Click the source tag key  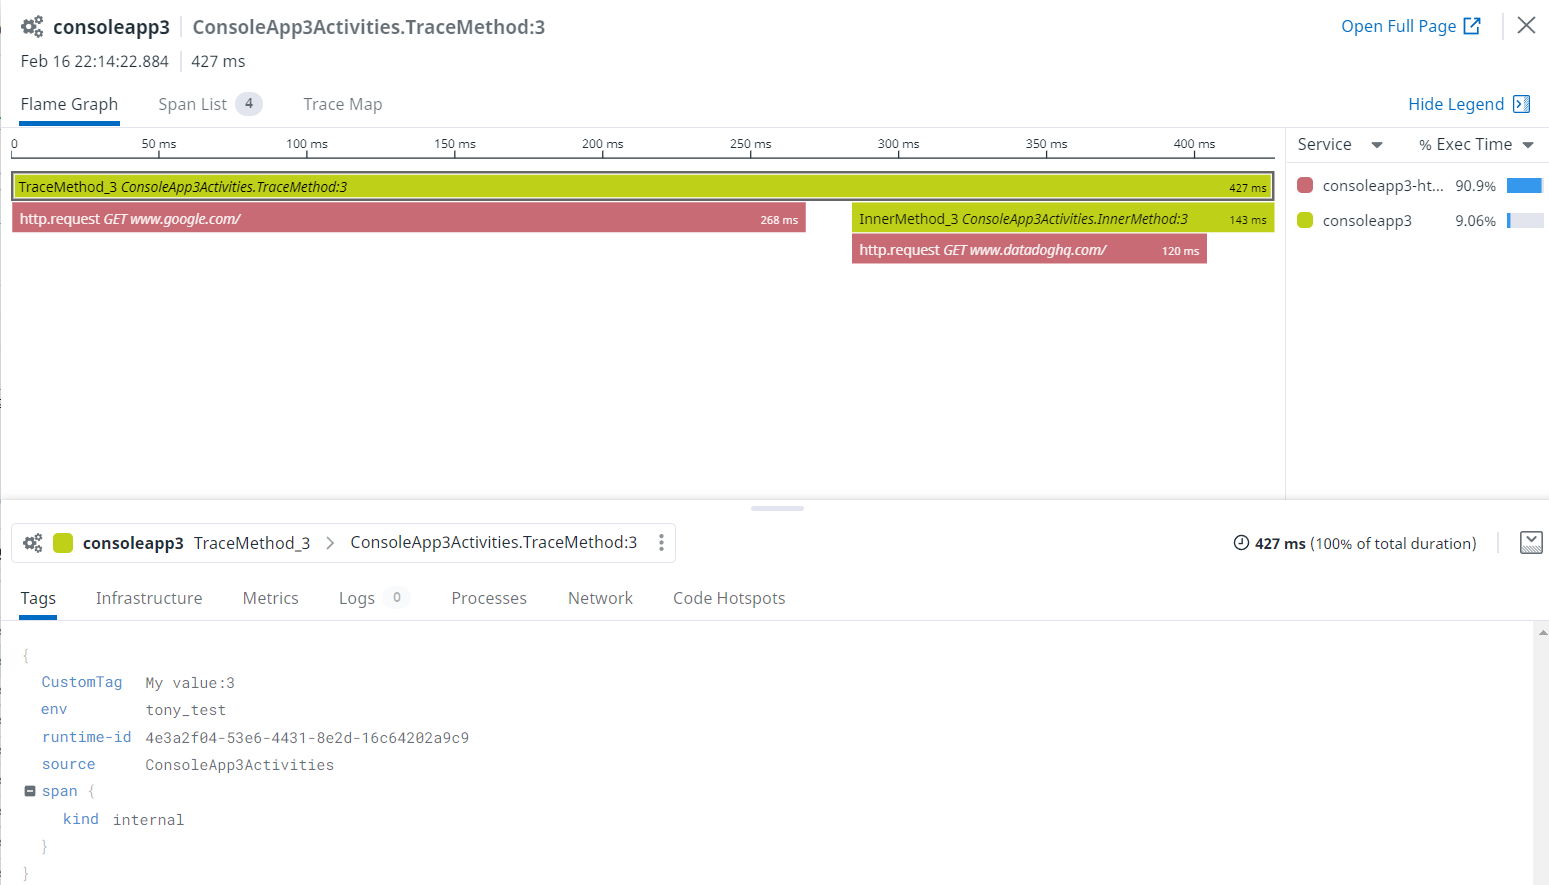(x=68, y=764)
